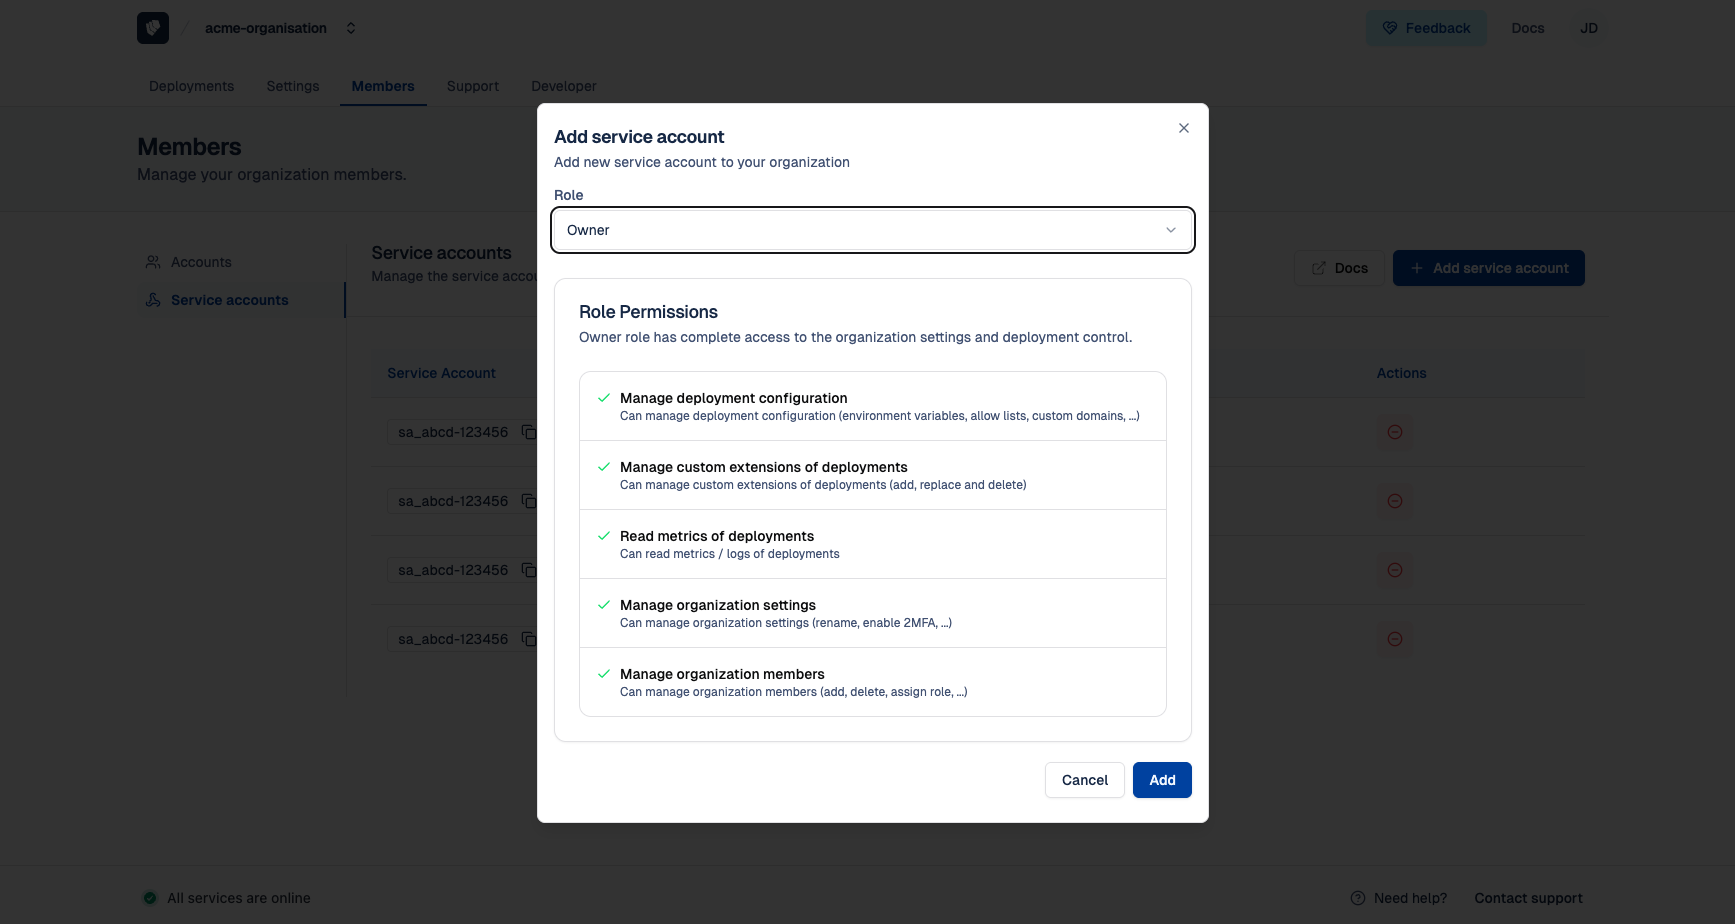Screen dimensions: 1735x924
Task: Remove the last service account row
Action: [1394, 639]
